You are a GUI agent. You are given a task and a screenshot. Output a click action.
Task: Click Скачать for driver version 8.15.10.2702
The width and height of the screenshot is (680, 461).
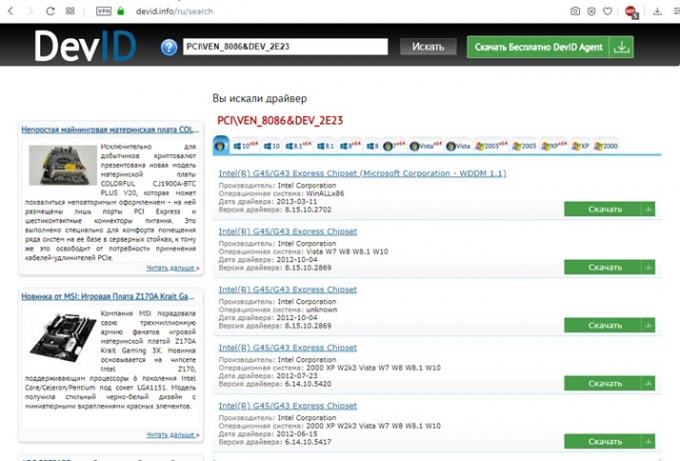click(x=603, y=209)
